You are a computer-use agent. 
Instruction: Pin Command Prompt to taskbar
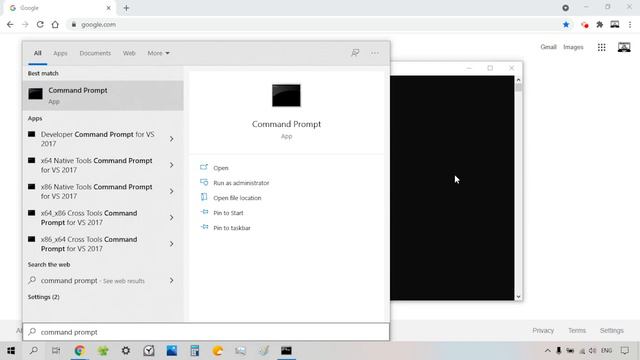(x=232, y=228)
